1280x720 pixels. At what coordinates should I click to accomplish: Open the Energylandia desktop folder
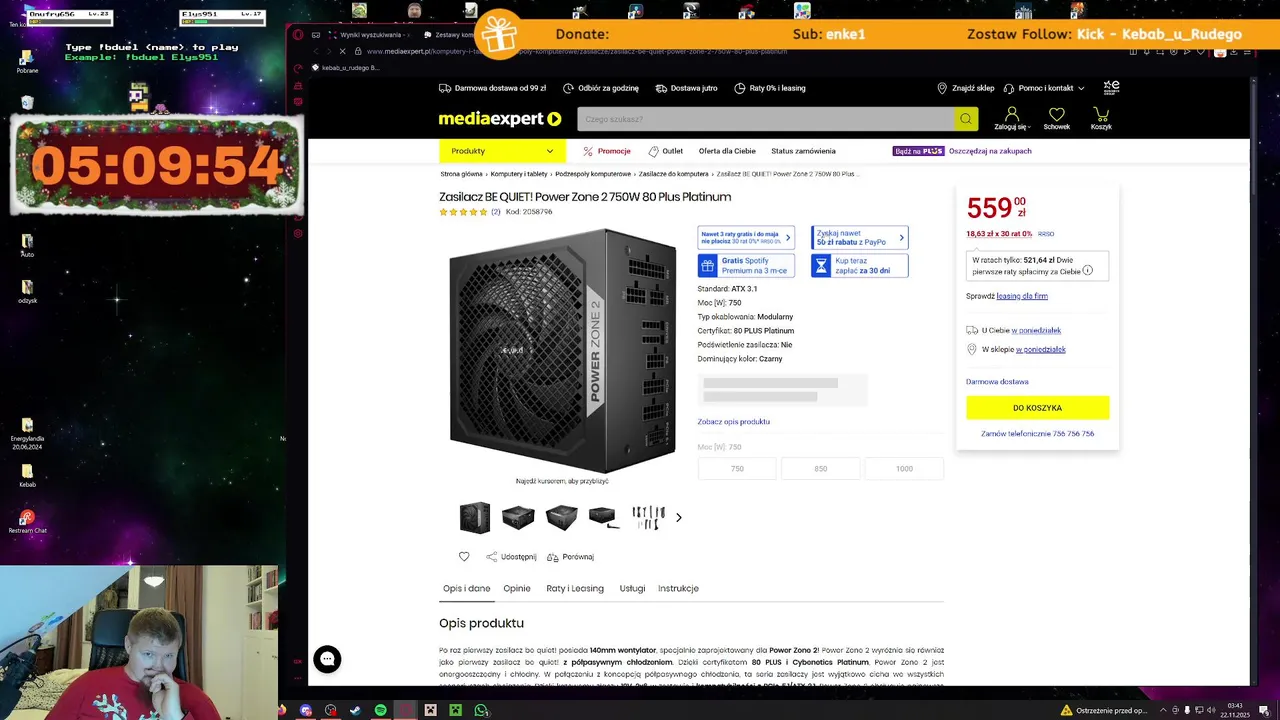coord(27,432)
